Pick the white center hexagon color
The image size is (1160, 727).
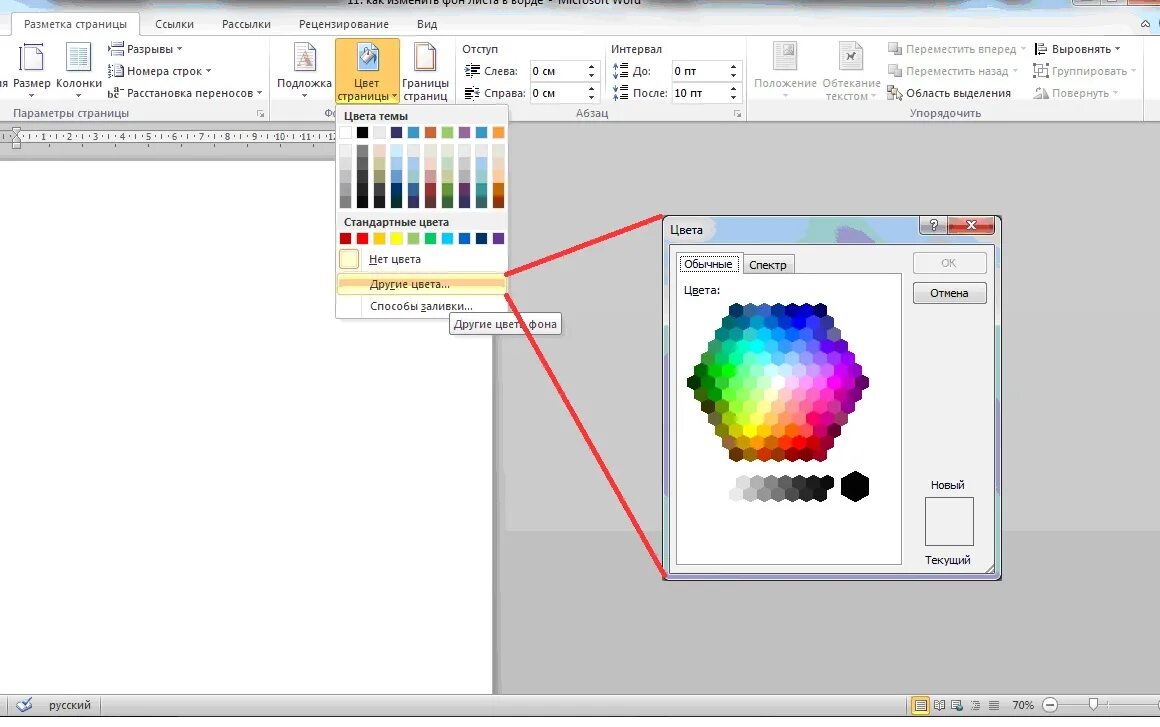pyautogui.click(x=778, y=382)
